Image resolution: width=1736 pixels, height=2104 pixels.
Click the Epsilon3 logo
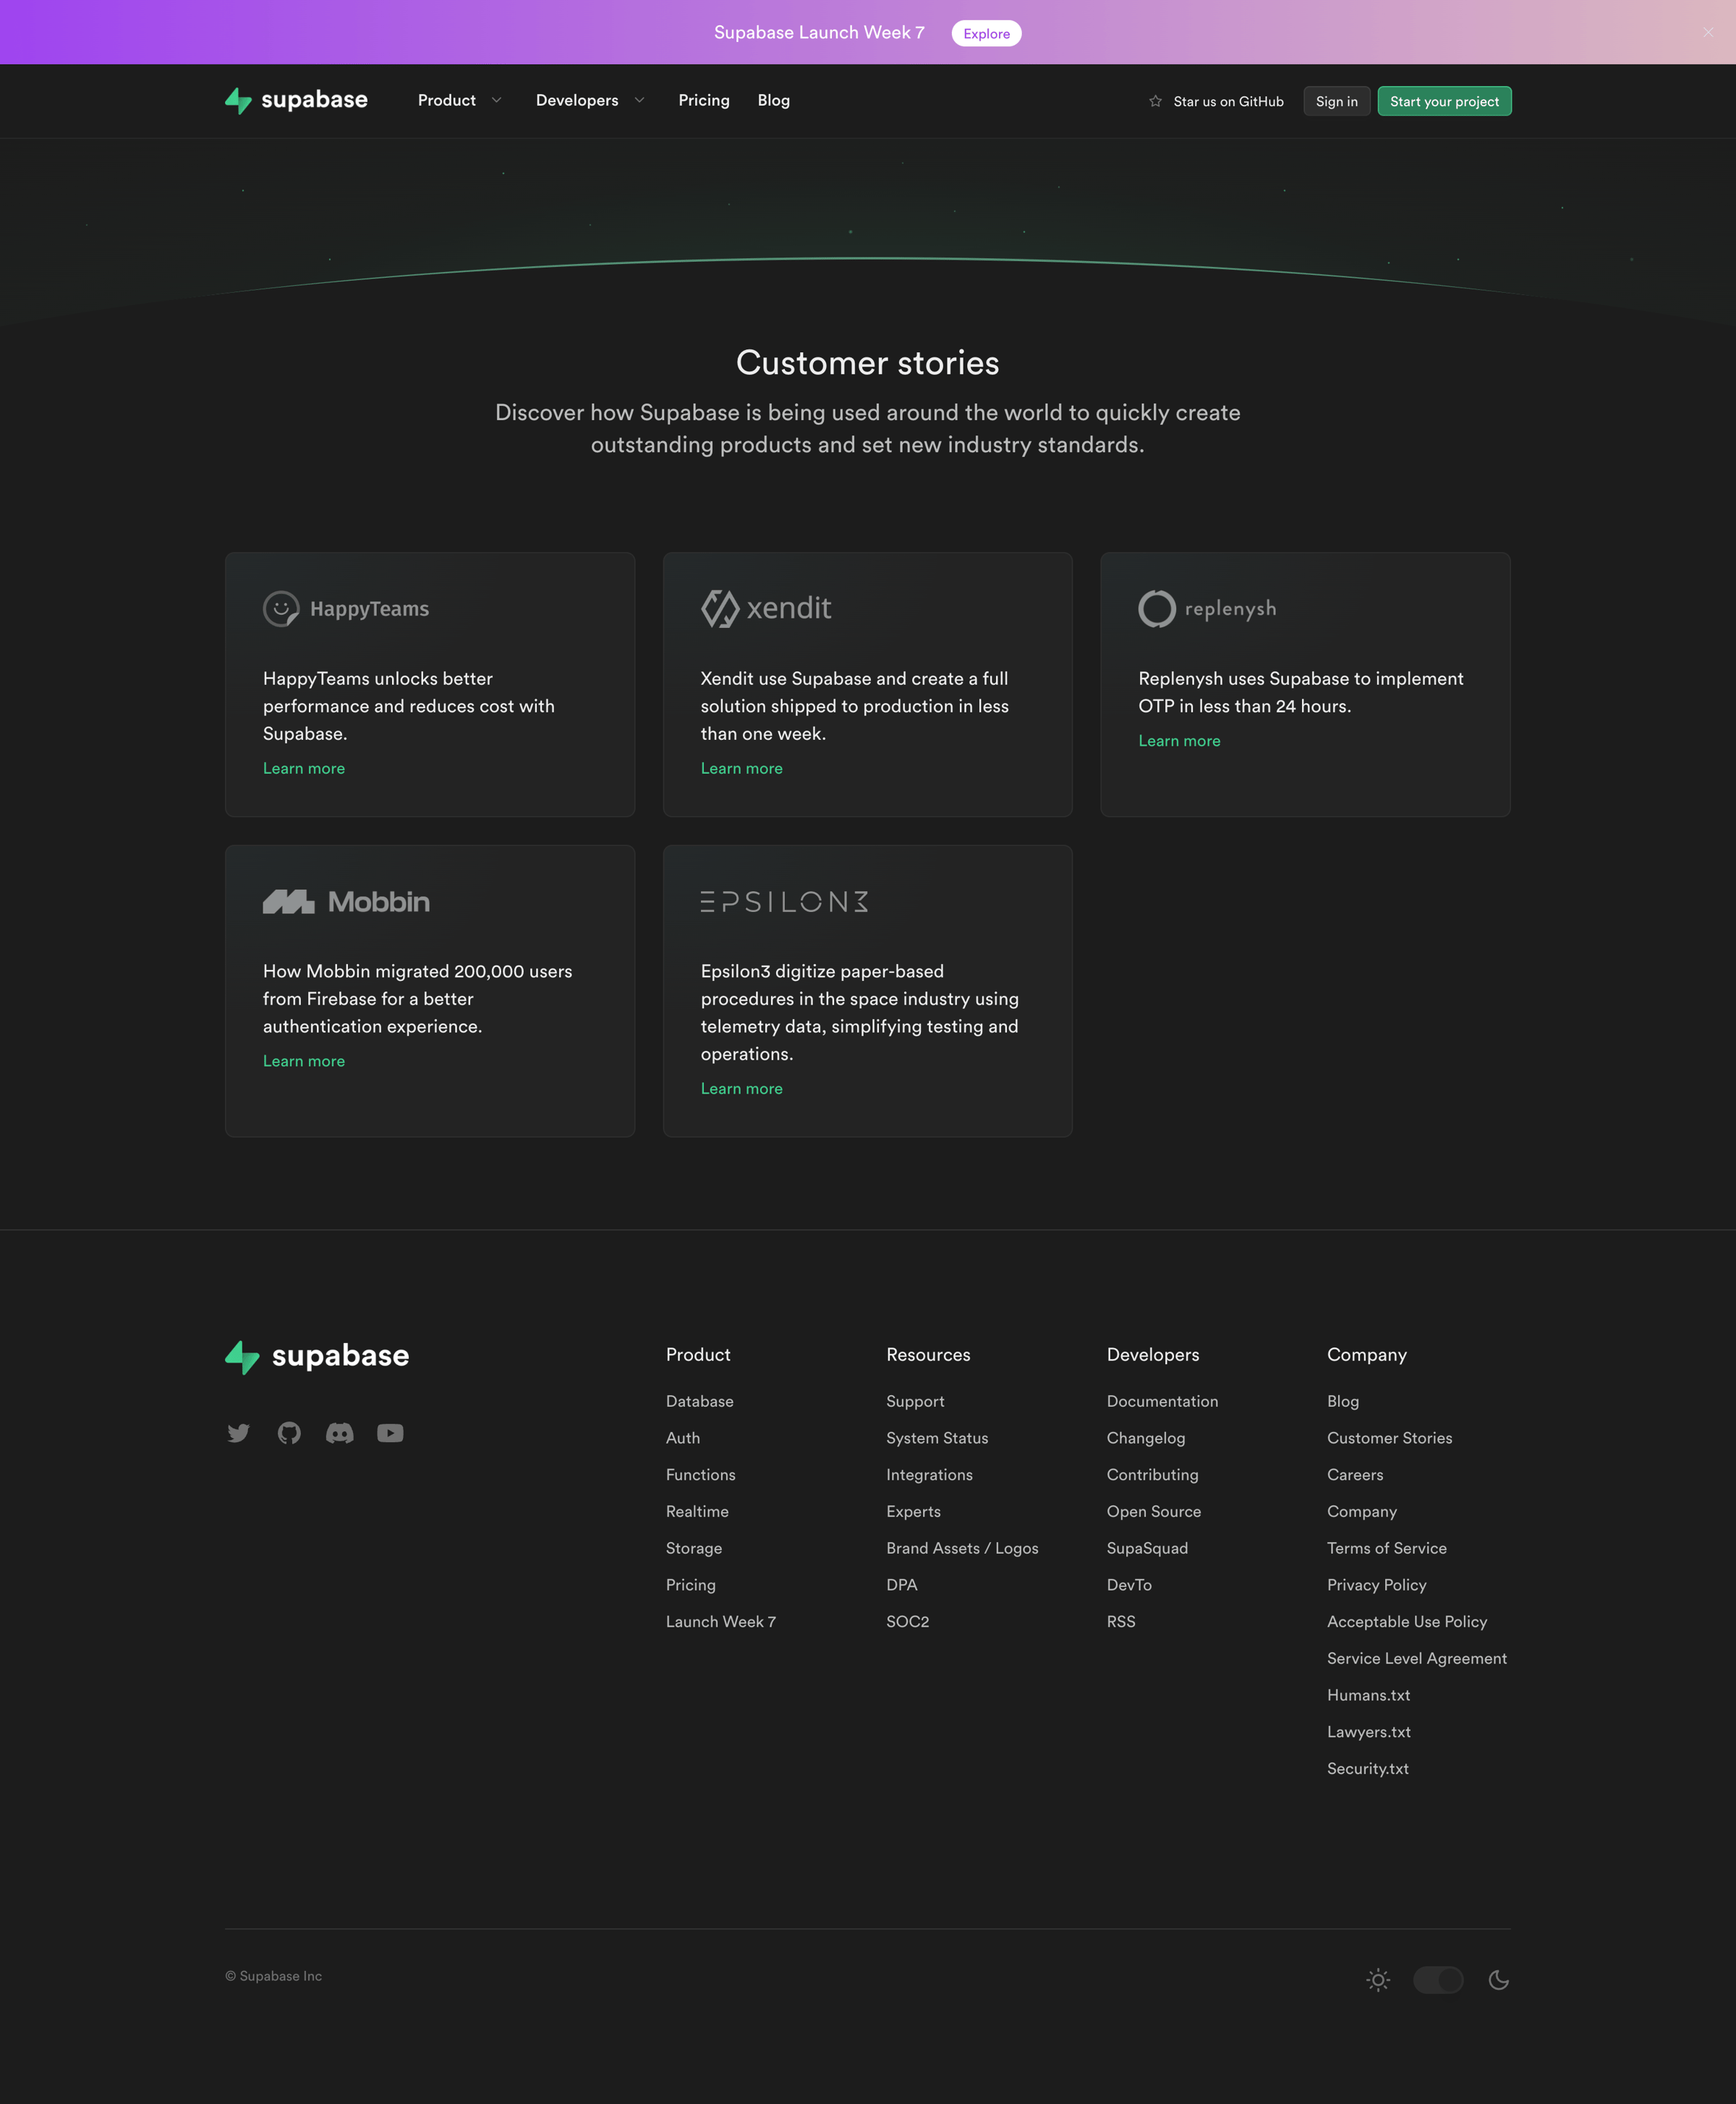(784, 901)
